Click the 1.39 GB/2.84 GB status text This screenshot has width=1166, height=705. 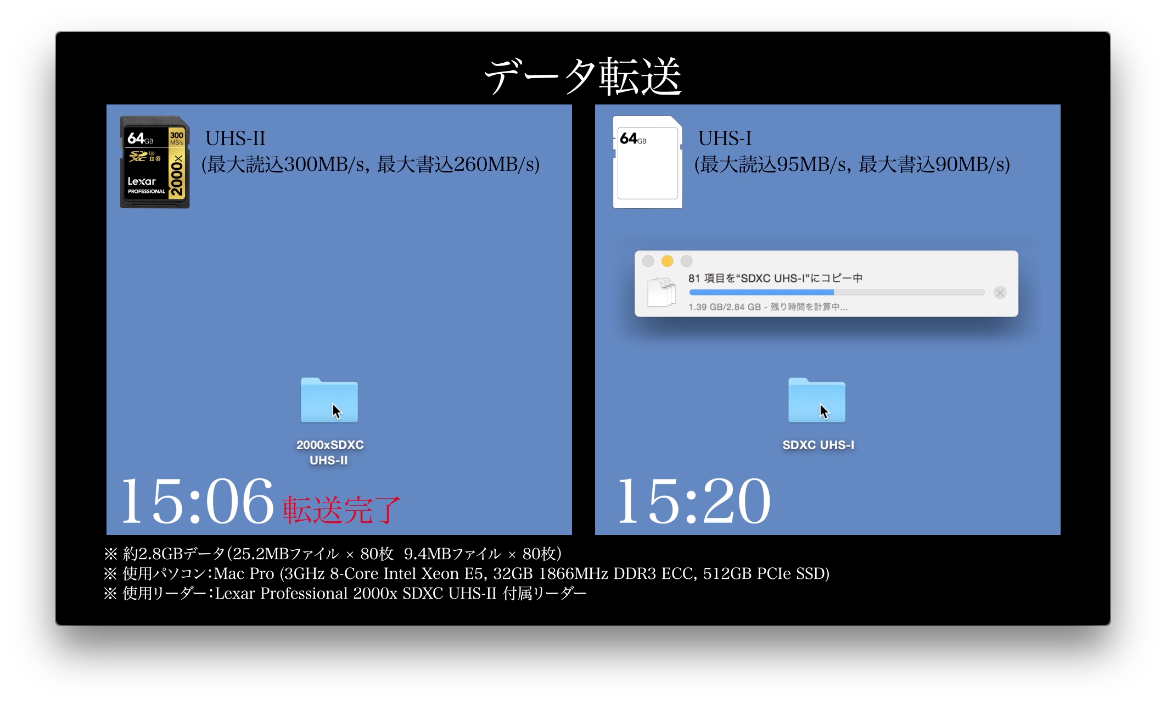[x=767, y=307]
